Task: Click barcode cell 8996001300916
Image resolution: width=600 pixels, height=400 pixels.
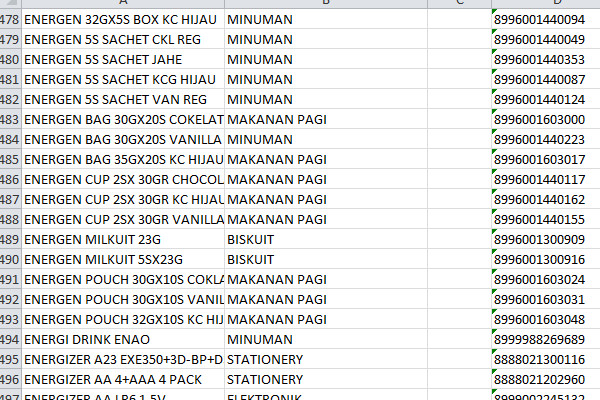Action: 546,259
